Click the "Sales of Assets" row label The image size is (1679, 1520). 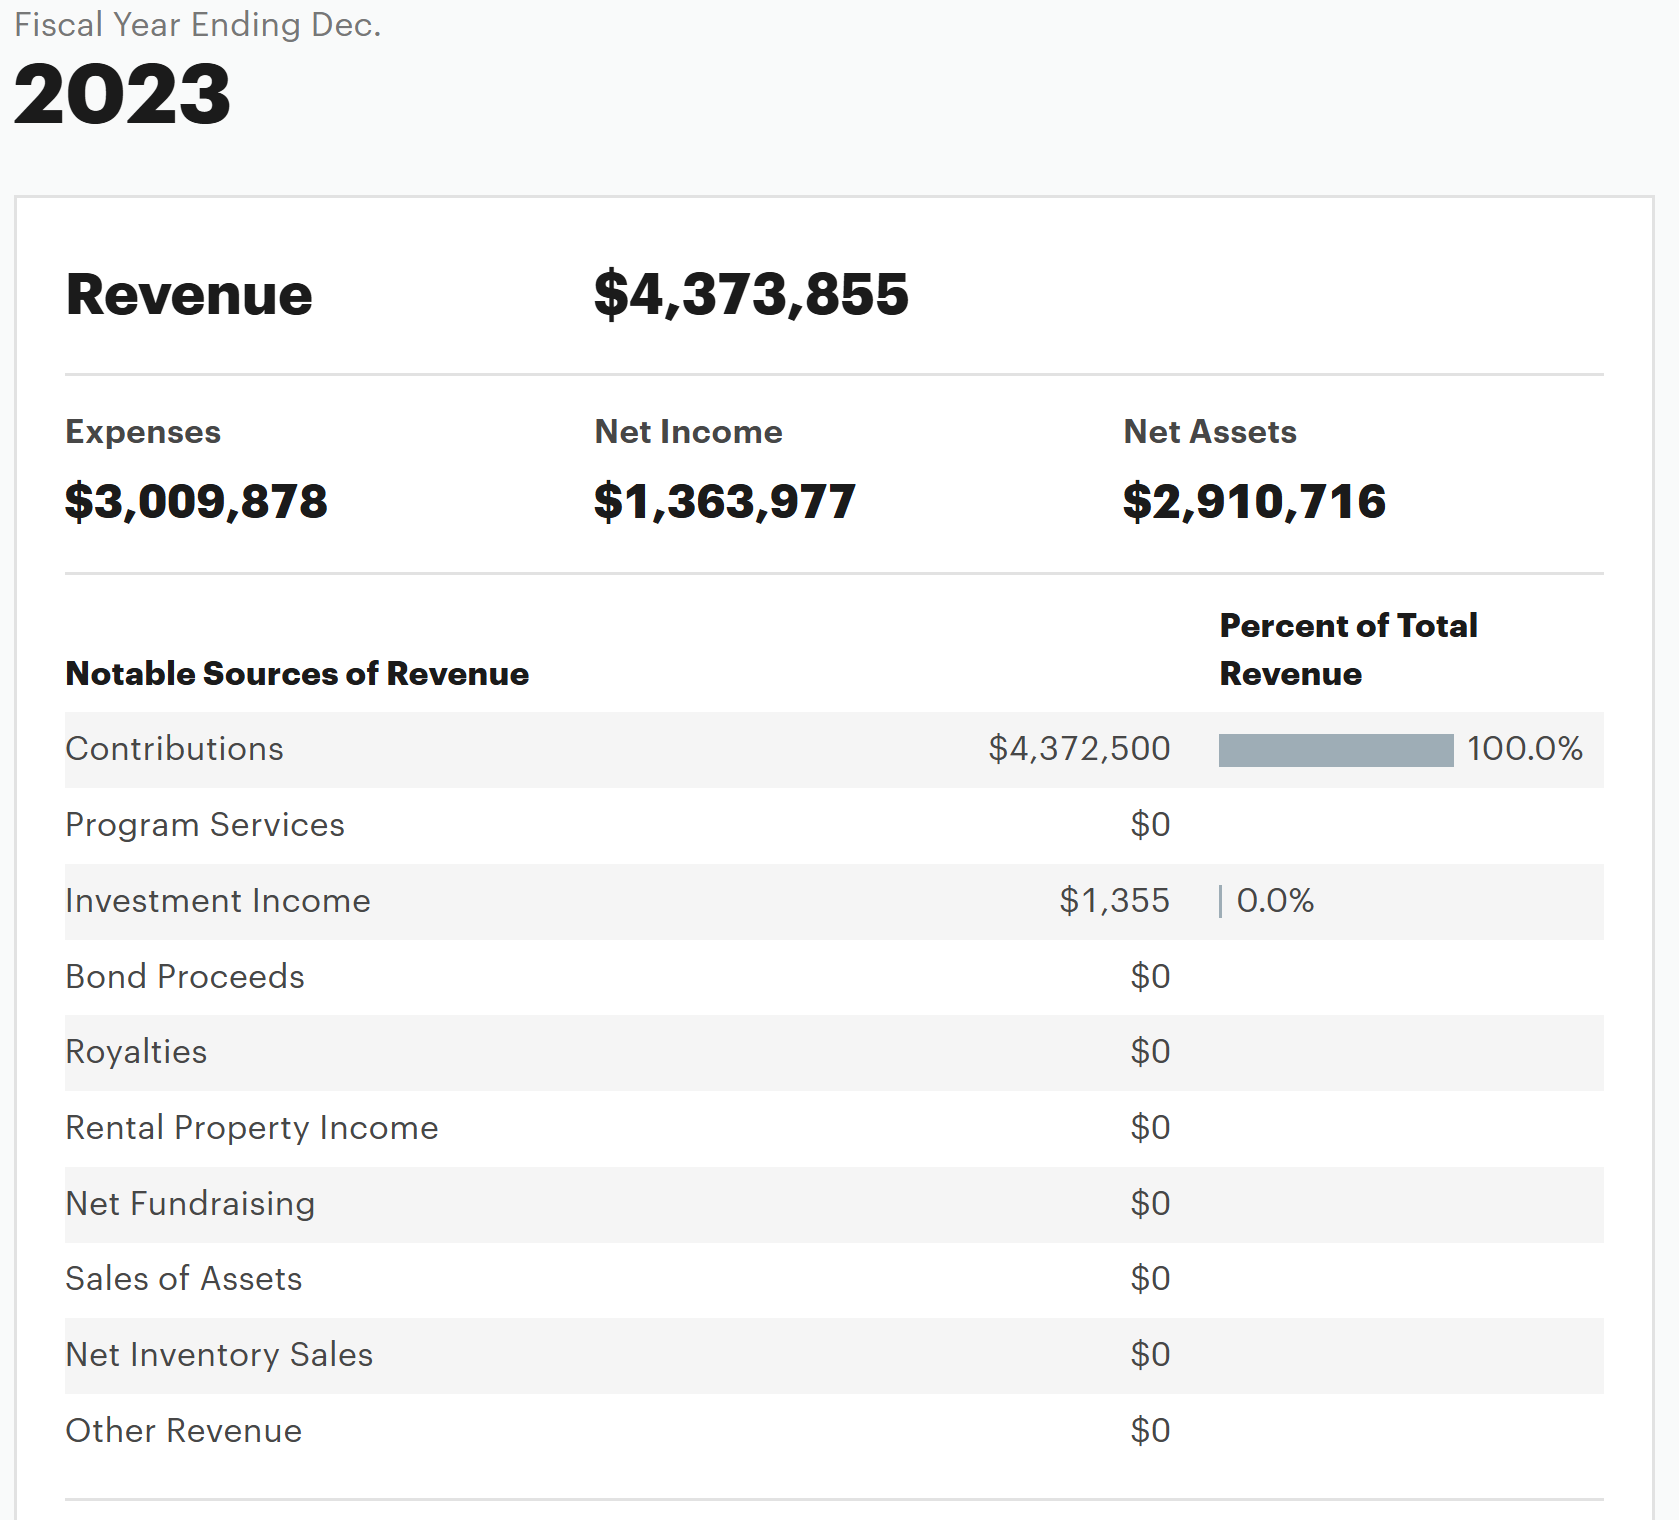184,1279
